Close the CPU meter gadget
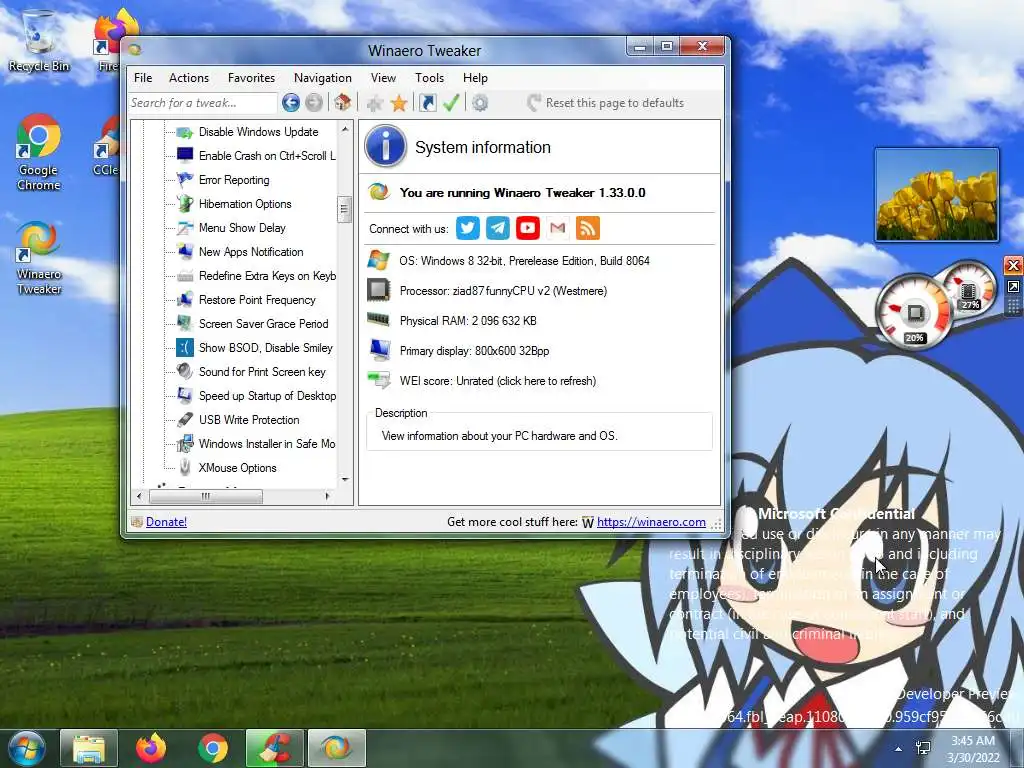 coord(1013,265)
